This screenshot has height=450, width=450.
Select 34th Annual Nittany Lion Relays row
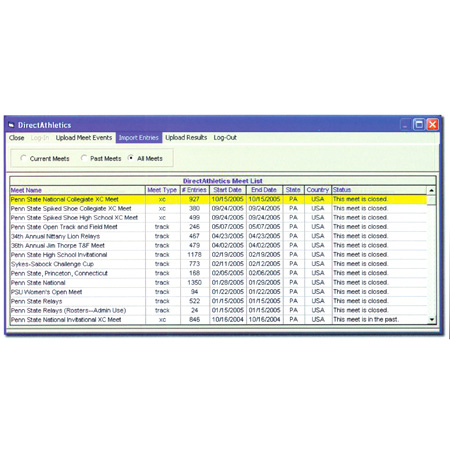pos(218,236)
